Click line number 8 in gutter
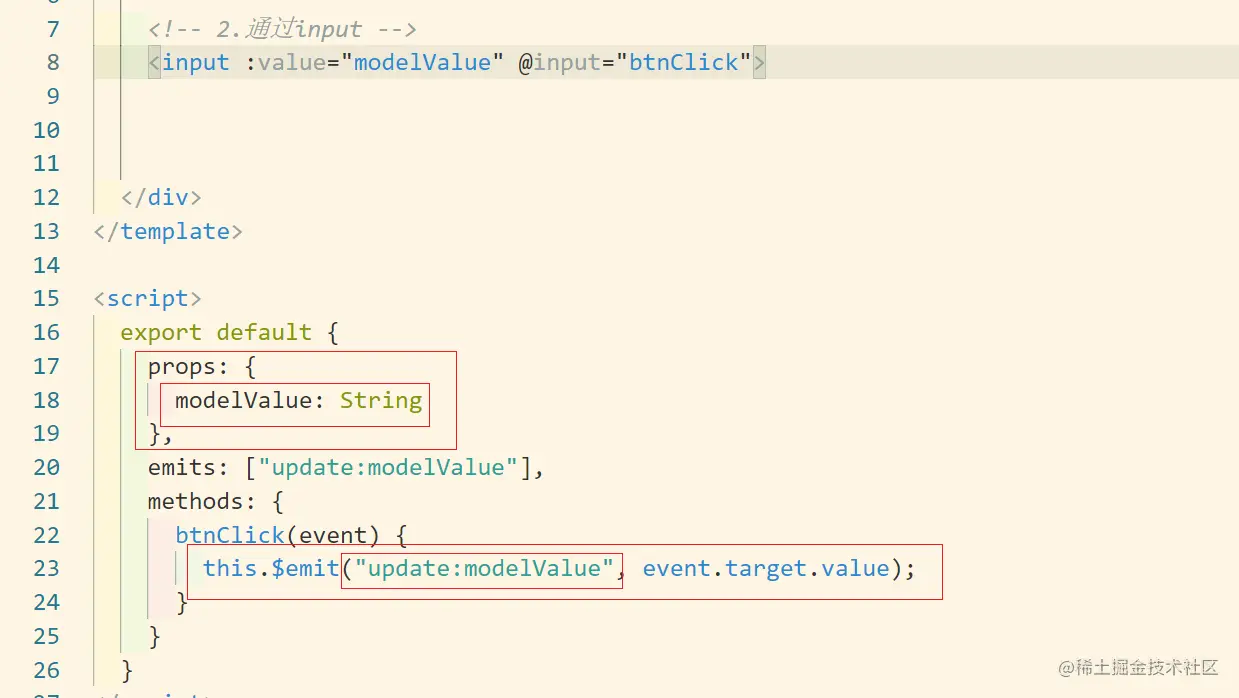 (53, 62)
